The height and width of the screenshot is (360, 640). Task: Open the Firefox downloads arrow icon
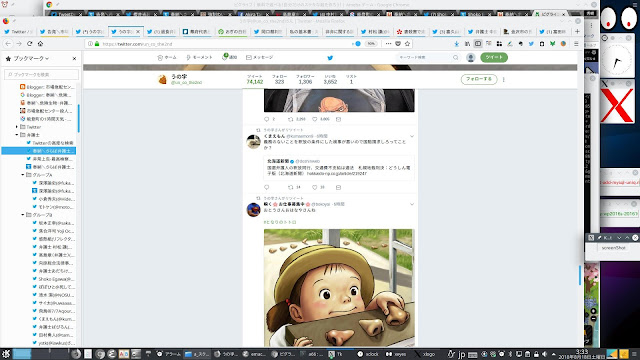point(456,44)
